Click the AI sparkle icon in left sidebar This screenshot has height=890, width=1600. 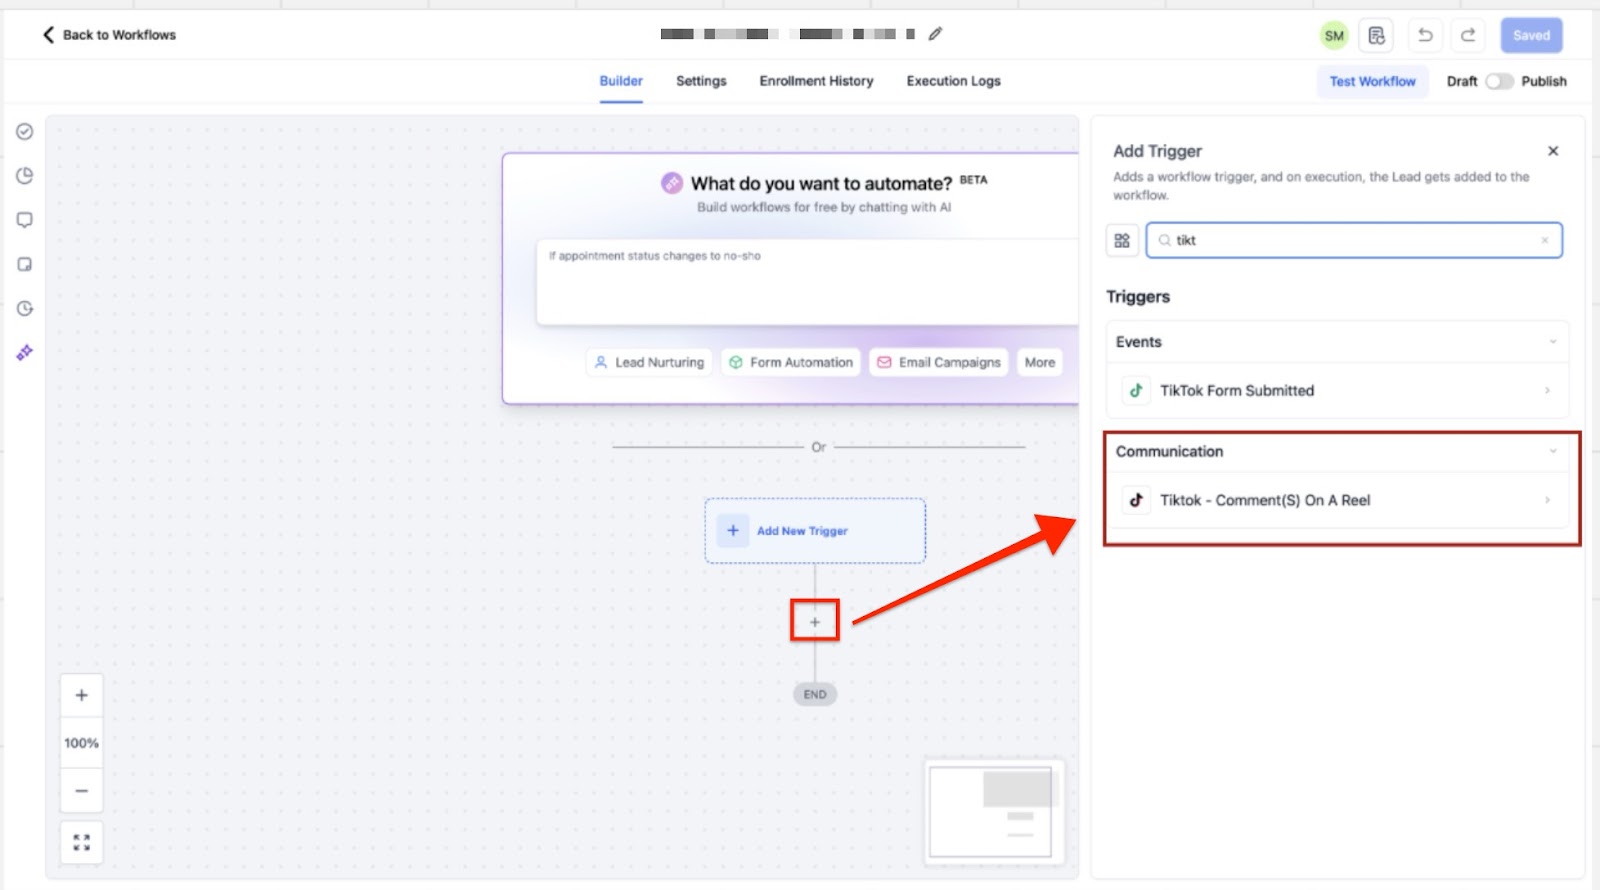click(25, 352)
